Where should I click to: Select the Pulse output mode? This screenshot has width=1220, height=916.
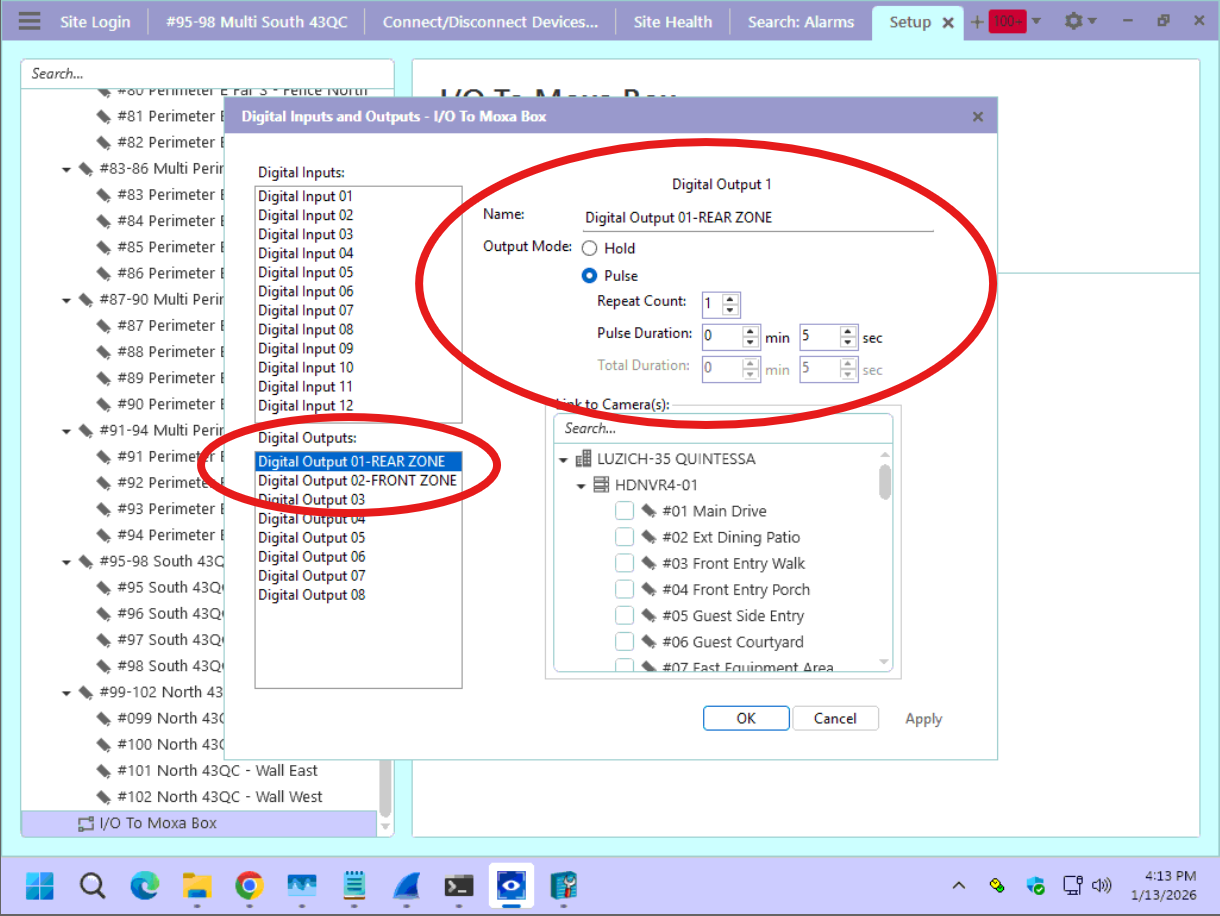tap(590, 275)
